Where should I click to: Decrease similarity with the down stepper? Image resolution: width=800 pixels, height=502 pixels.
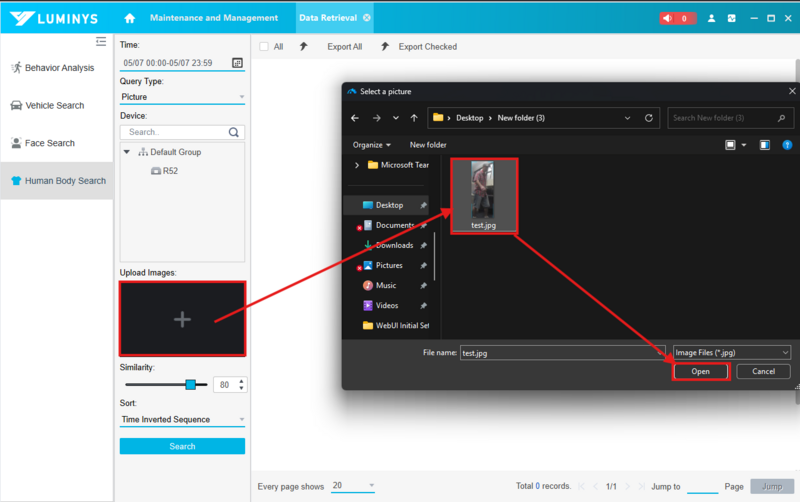tap(241, 388)
